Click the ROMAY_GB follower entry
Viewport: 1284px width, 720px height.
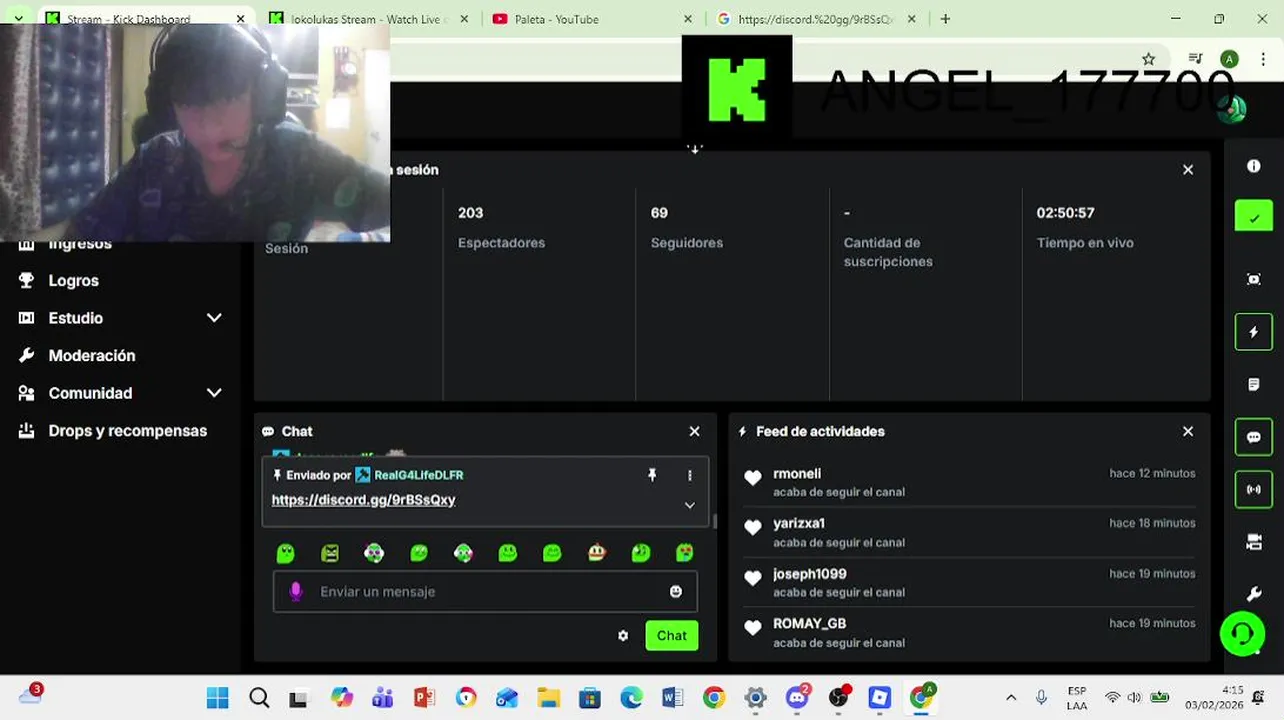click(968, 632)
